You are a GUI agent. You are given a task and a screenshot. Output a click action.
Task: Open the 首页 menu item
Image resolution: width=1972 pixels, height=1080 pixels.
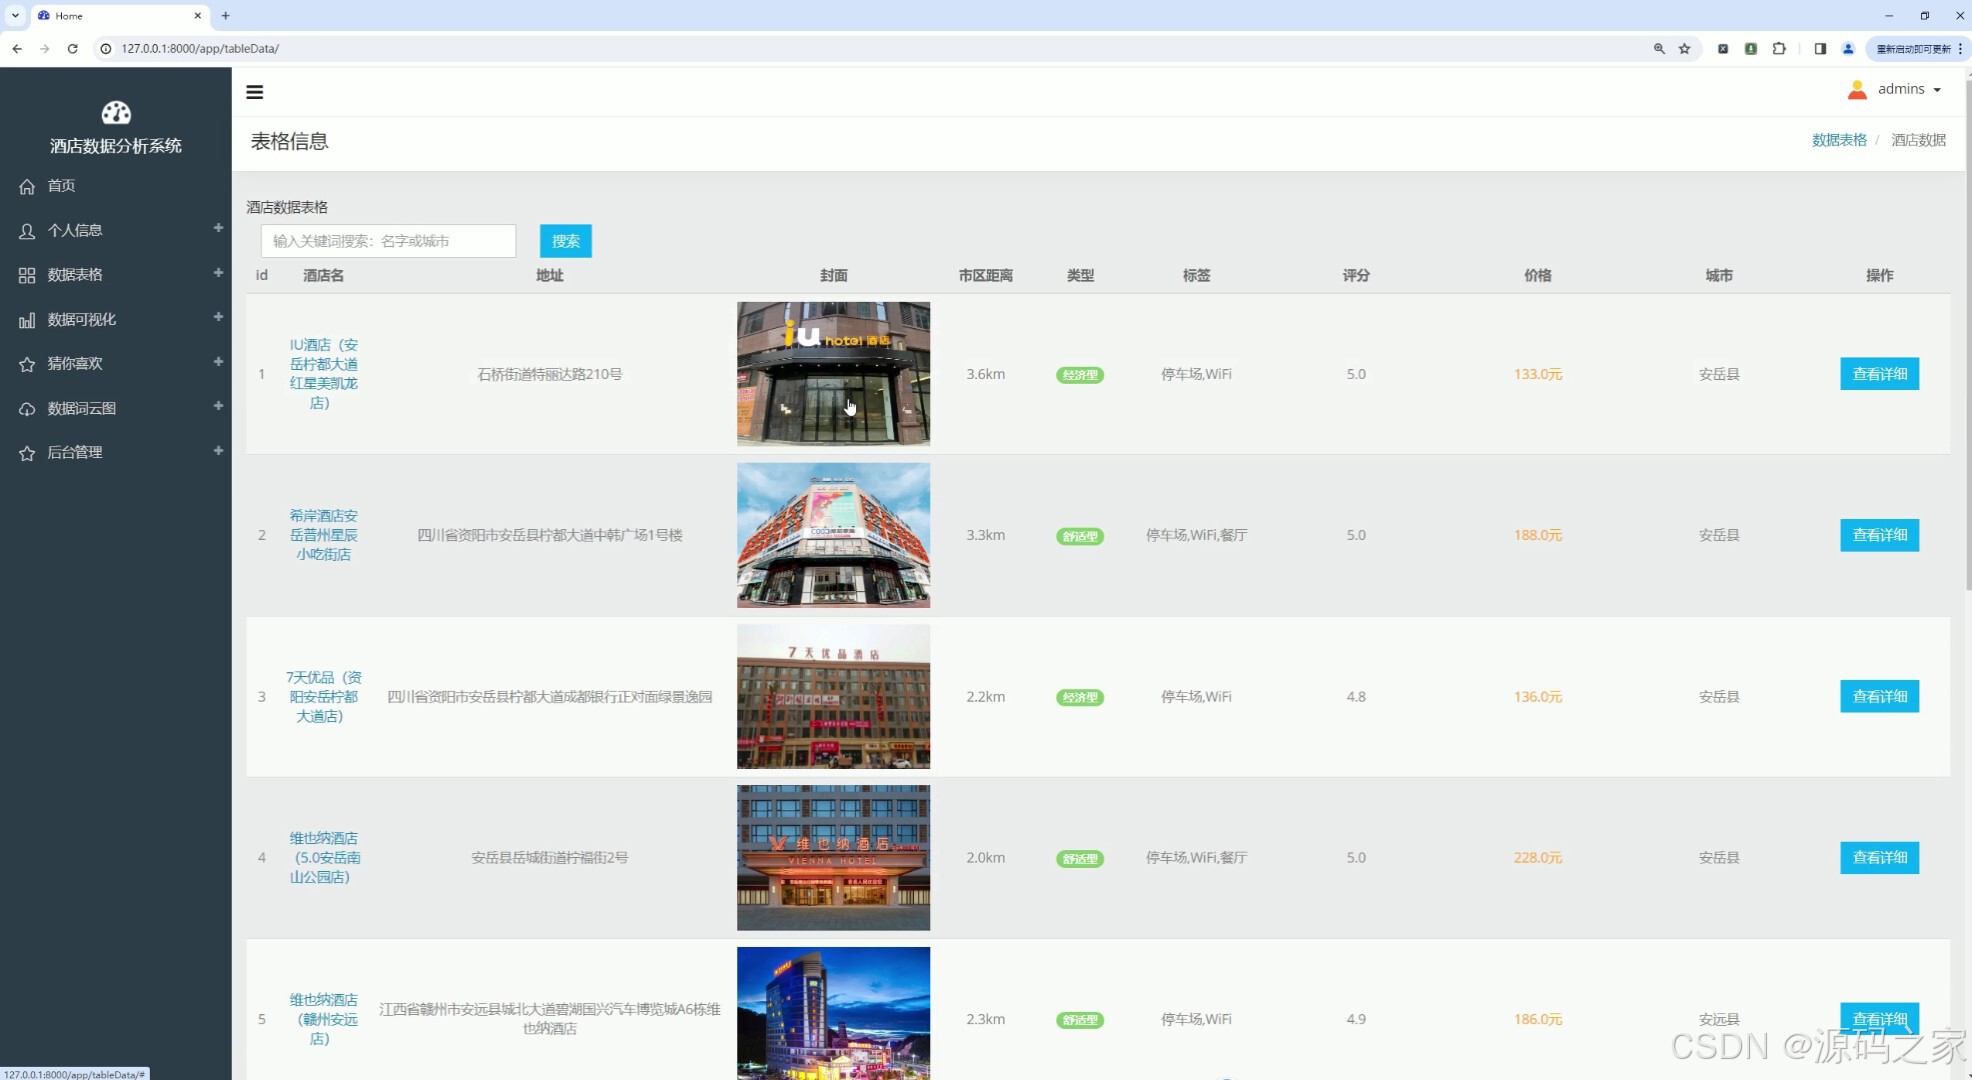point(61,186)
